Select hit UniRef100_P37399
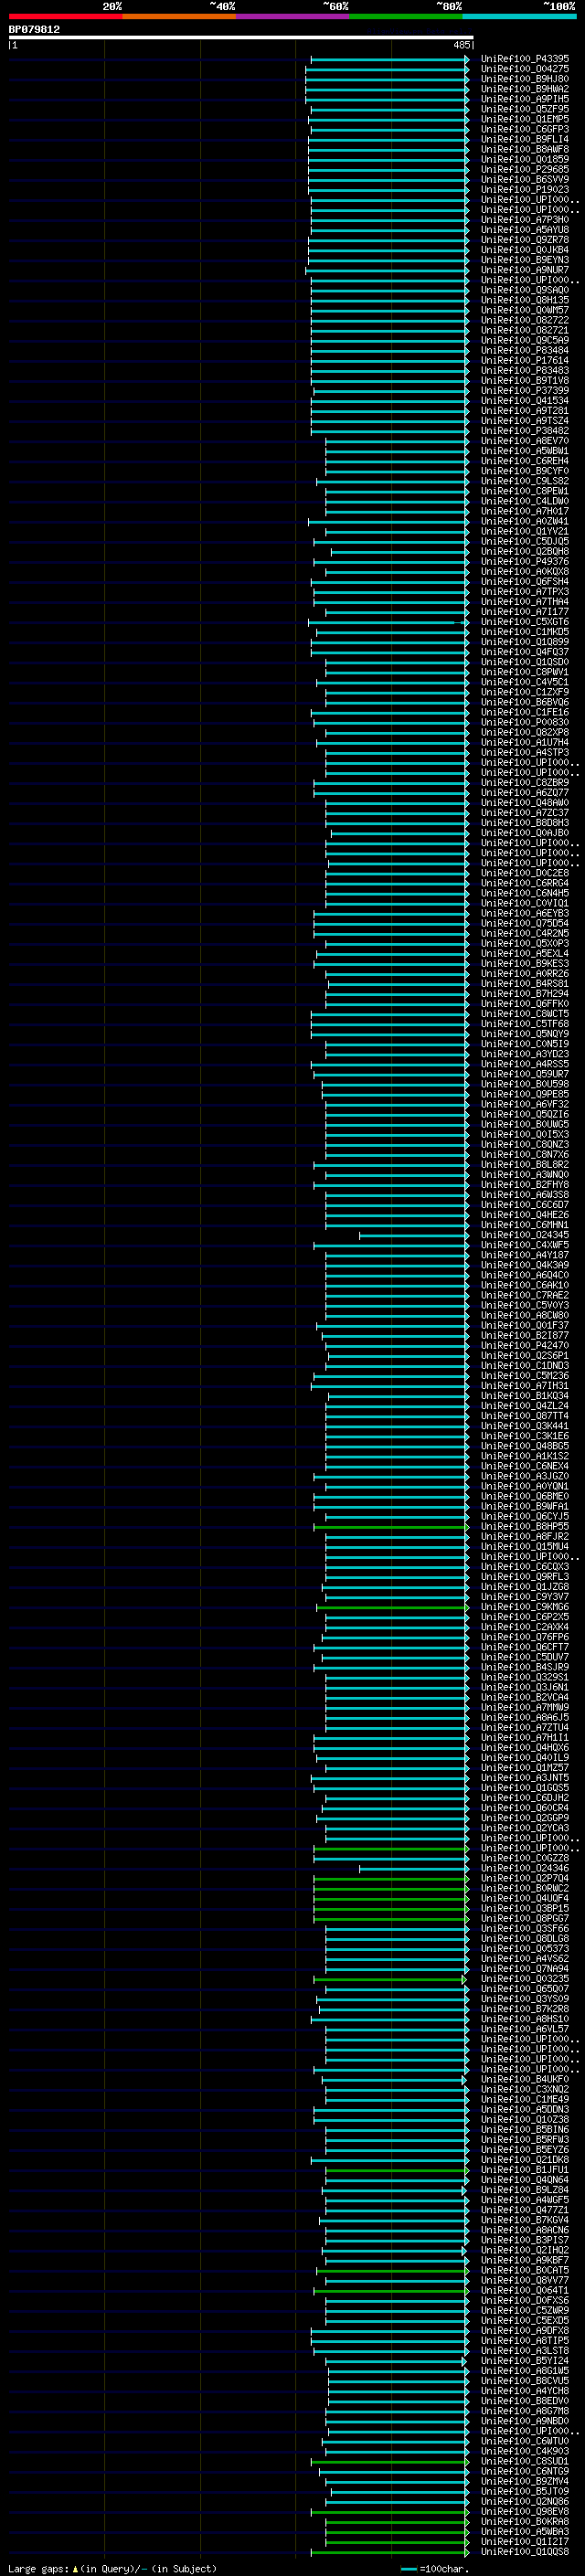This screenshot has width=585, height=2576. tap(525, 391)
